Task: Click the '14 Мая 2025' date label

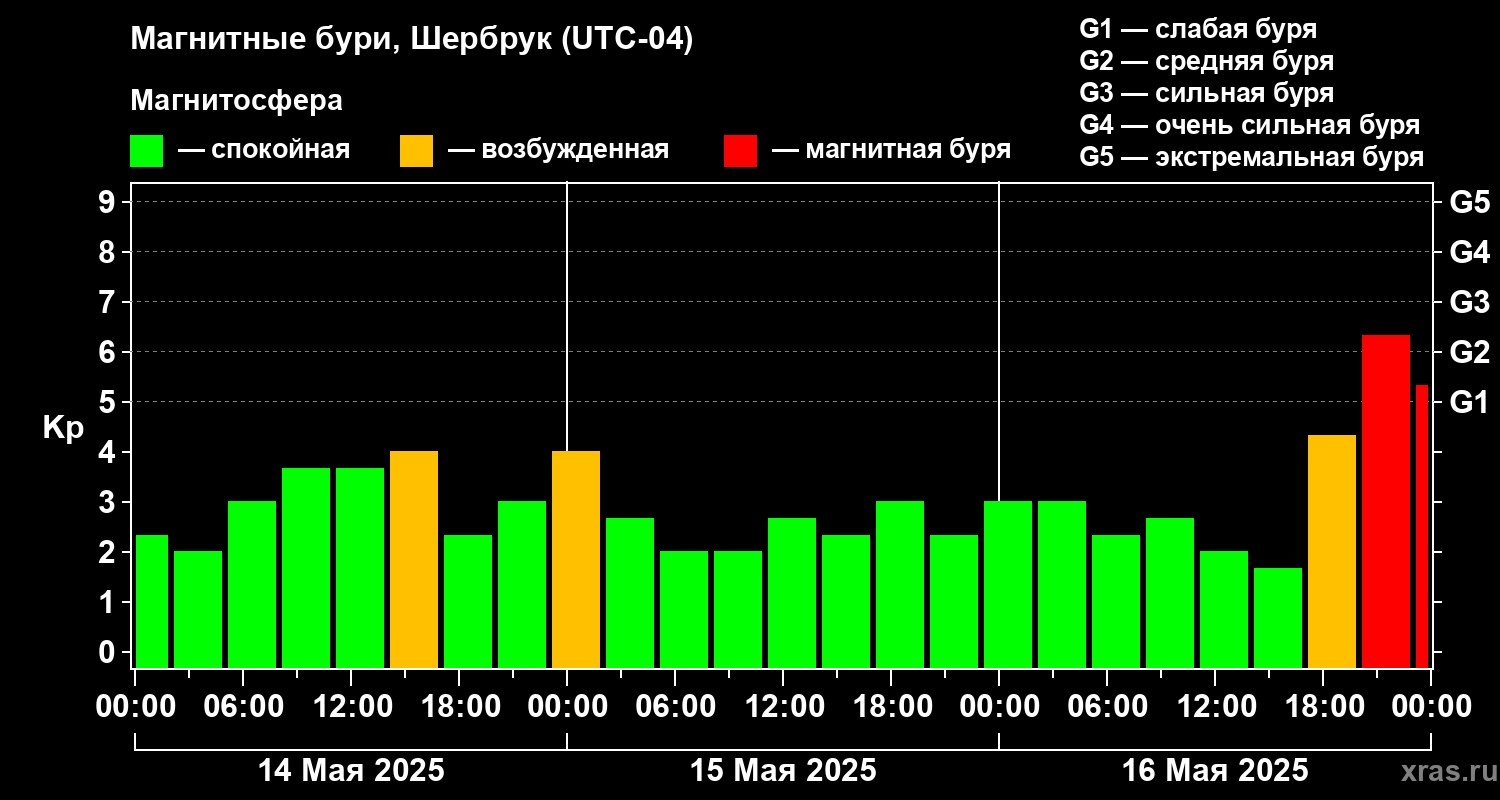Action: coord(351,770)
